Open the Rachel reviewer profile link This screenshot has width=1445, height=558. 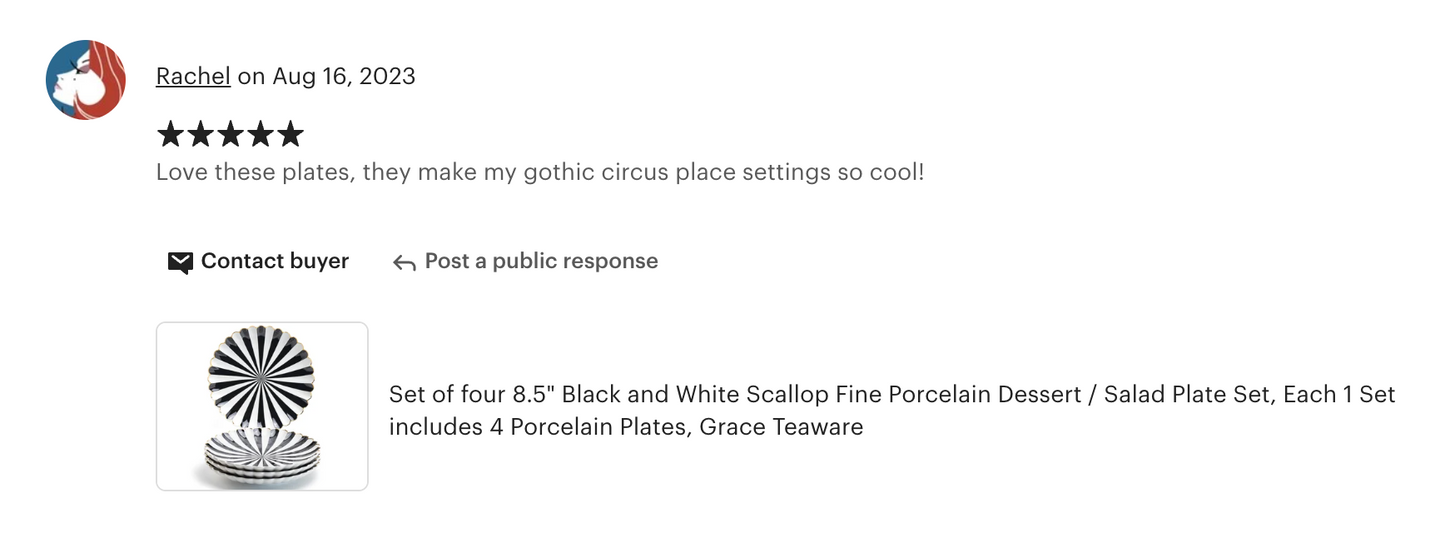[x=193, y=76]
